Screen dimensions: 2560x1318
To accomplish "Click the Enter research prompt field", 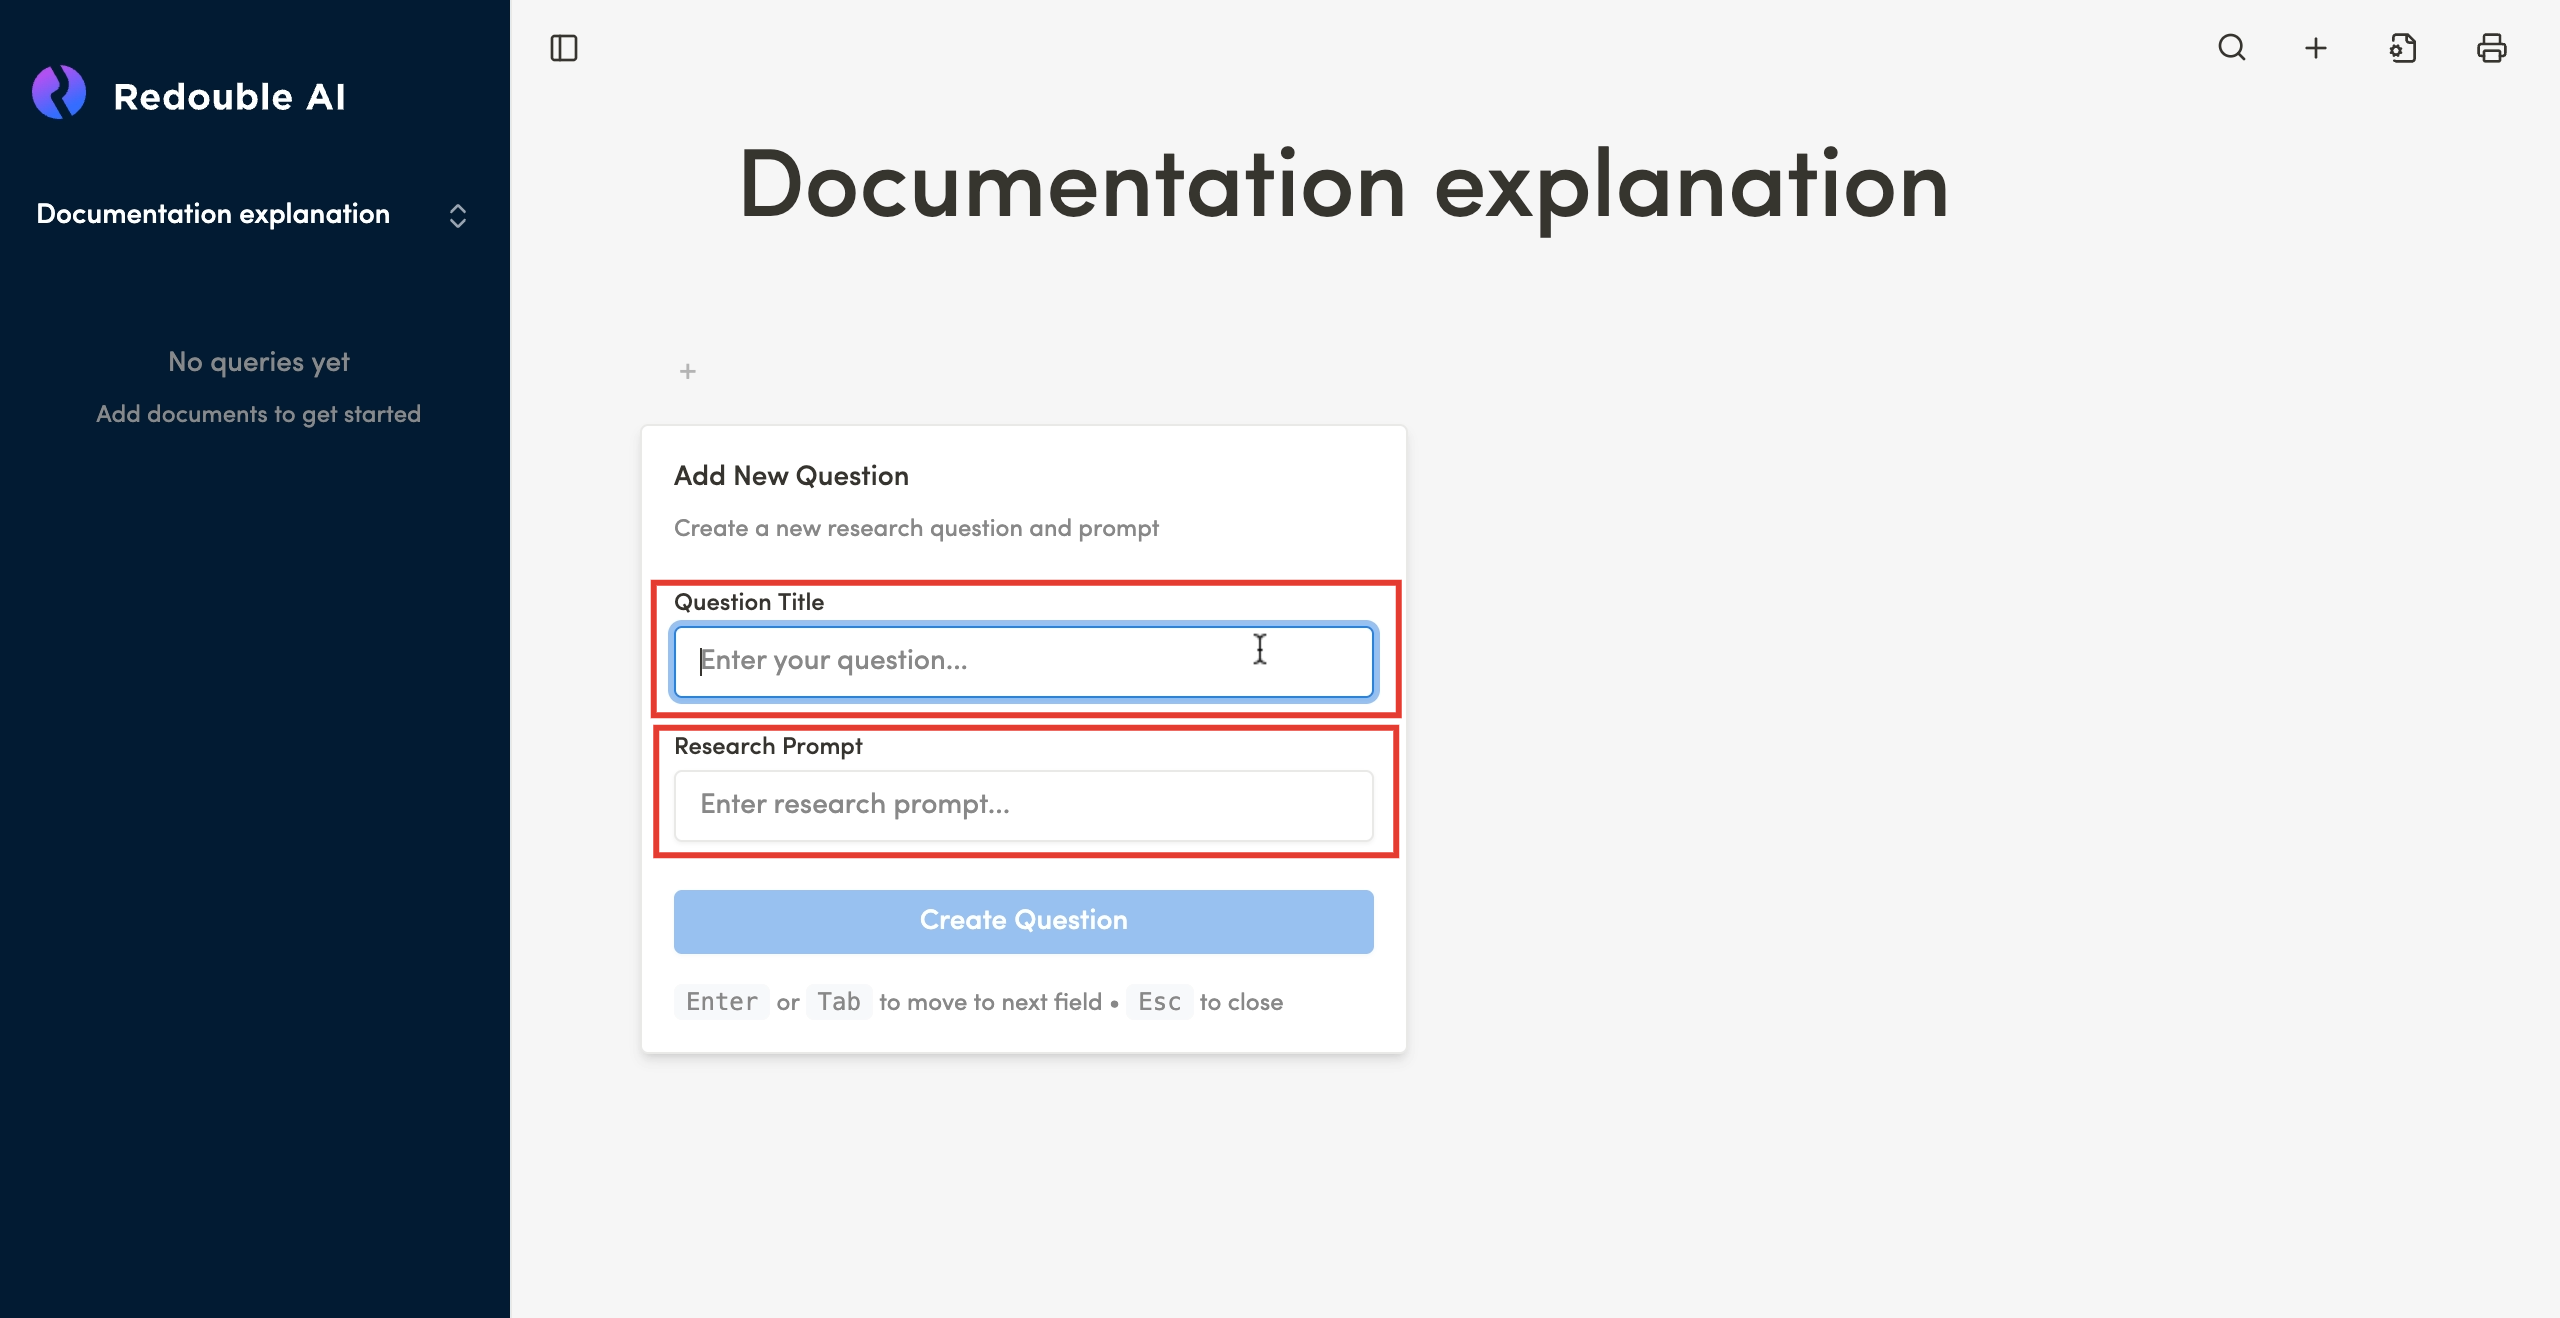I will [x=1022, y=805].
